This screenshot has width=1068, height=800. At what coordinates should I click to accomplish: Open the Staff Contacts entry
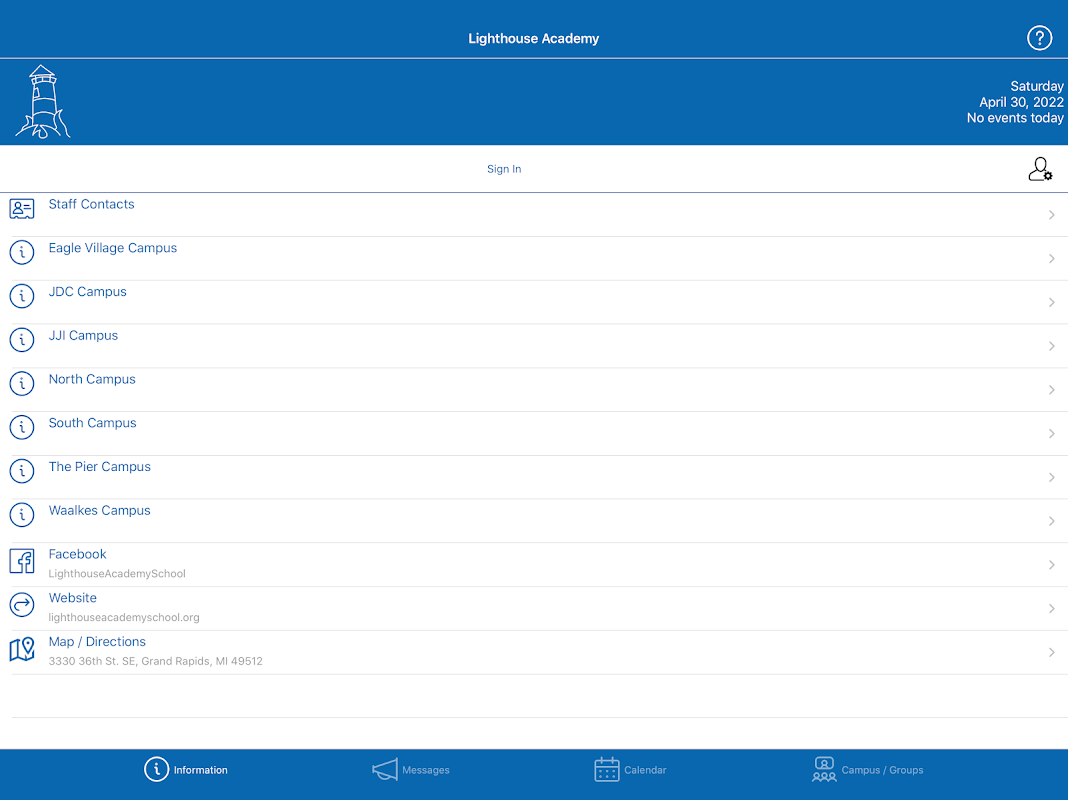[91, 204]
